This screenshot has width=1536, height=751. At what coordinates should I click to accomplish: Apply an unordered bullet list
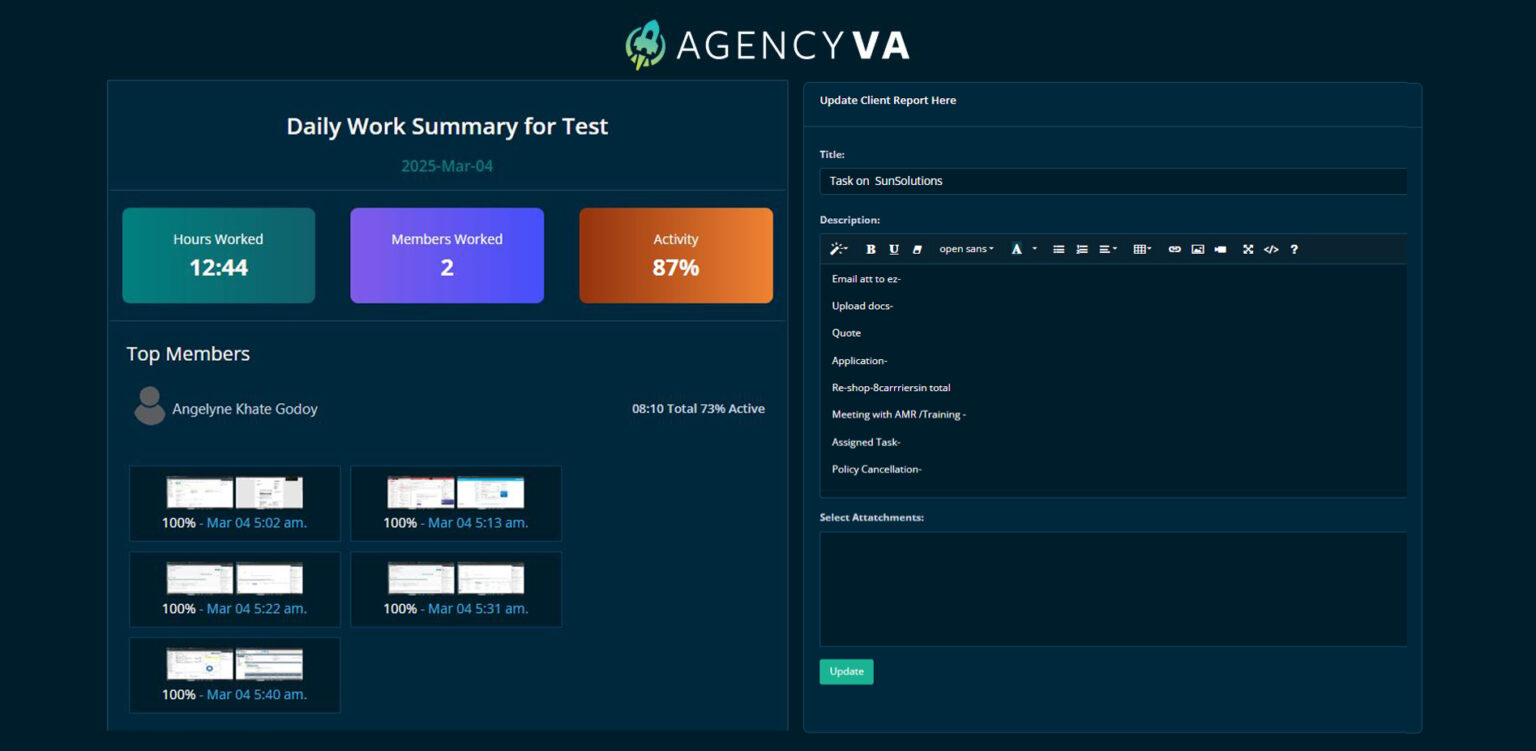tap(1060, 249)
